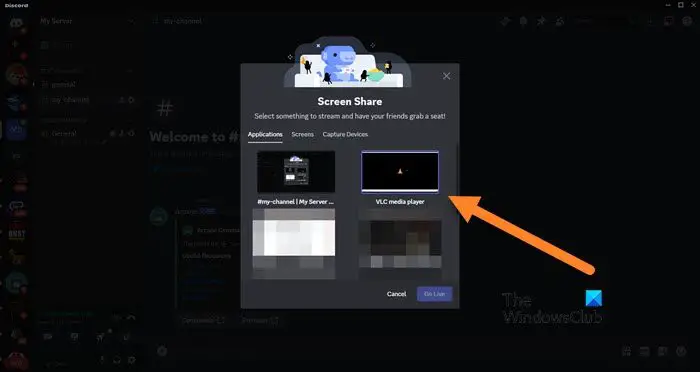Toggle the microphone mute button
The height and width of the screenshot is (372, 700).
point(102,360)
